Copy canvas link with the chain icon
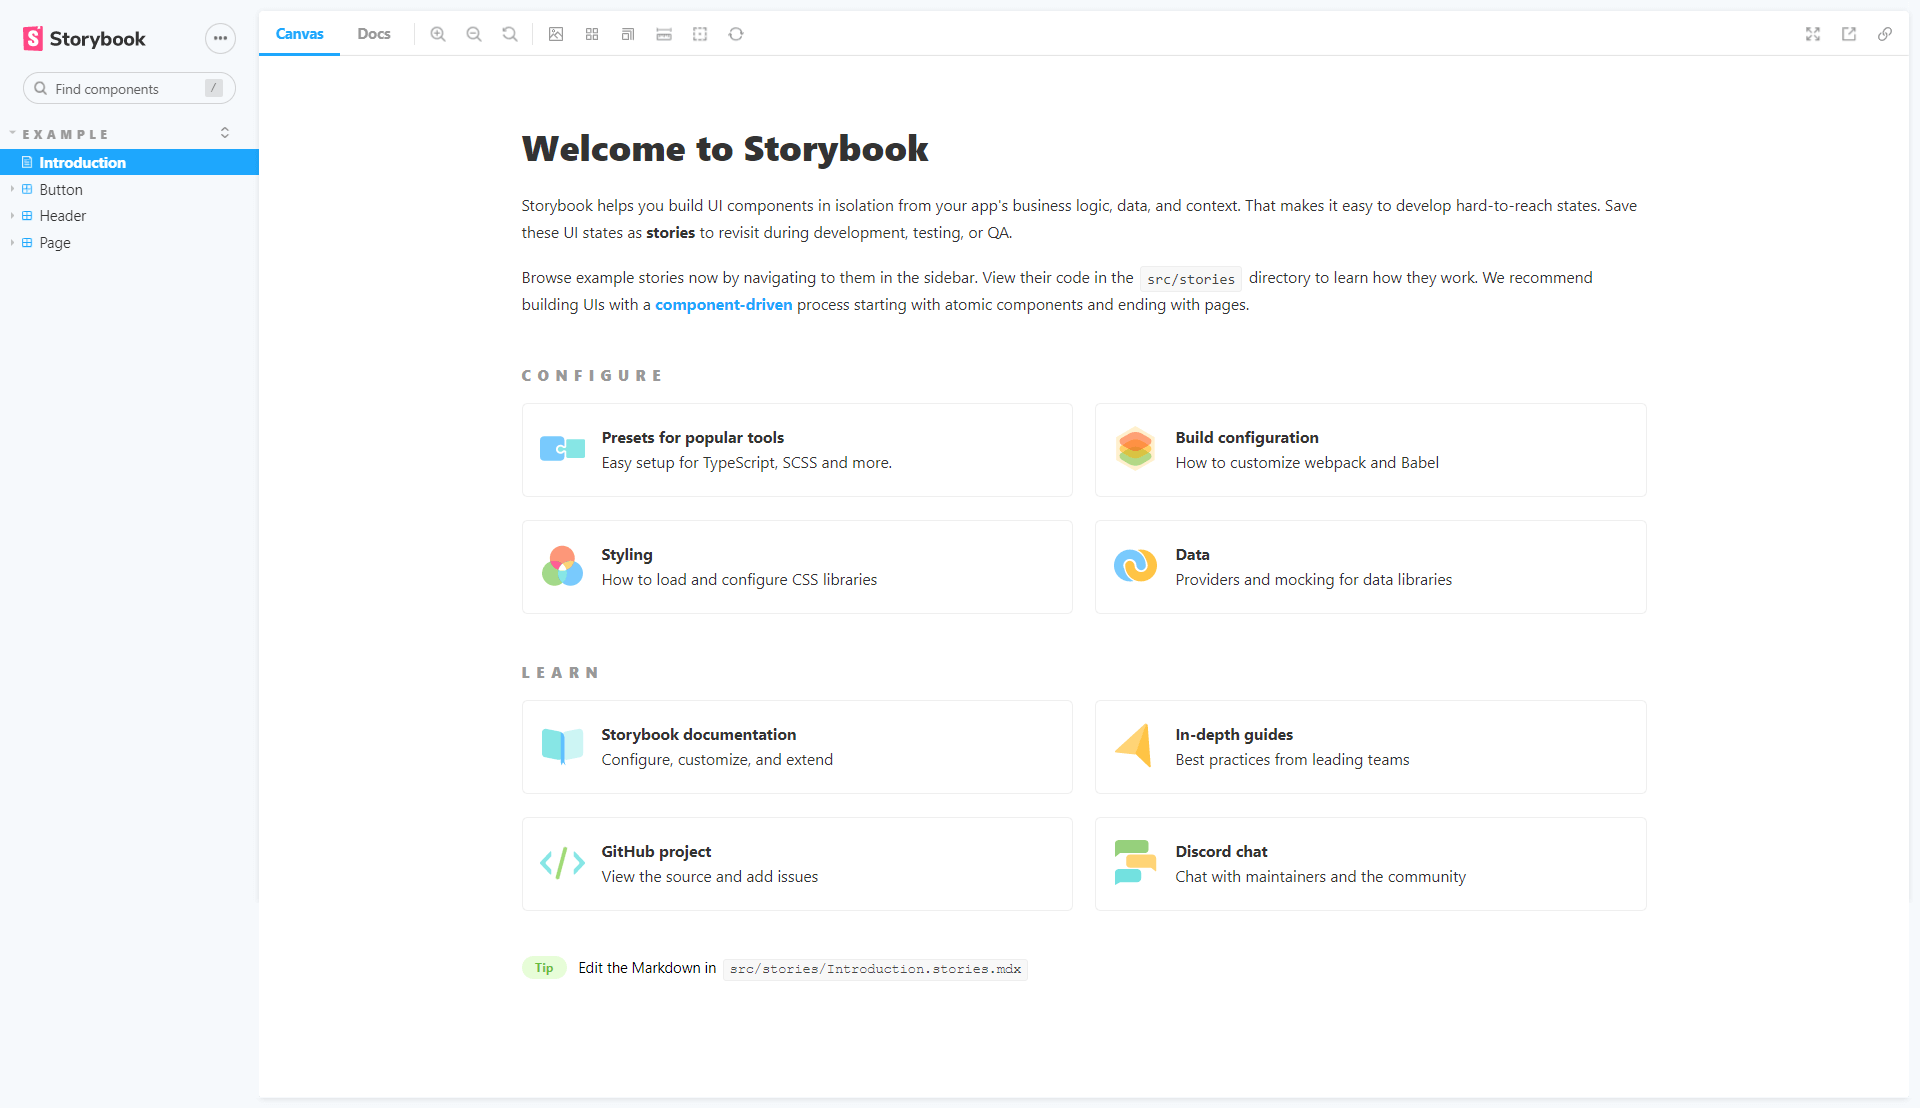The width and height of the screenshot is (1920, 1108). 1885,34
